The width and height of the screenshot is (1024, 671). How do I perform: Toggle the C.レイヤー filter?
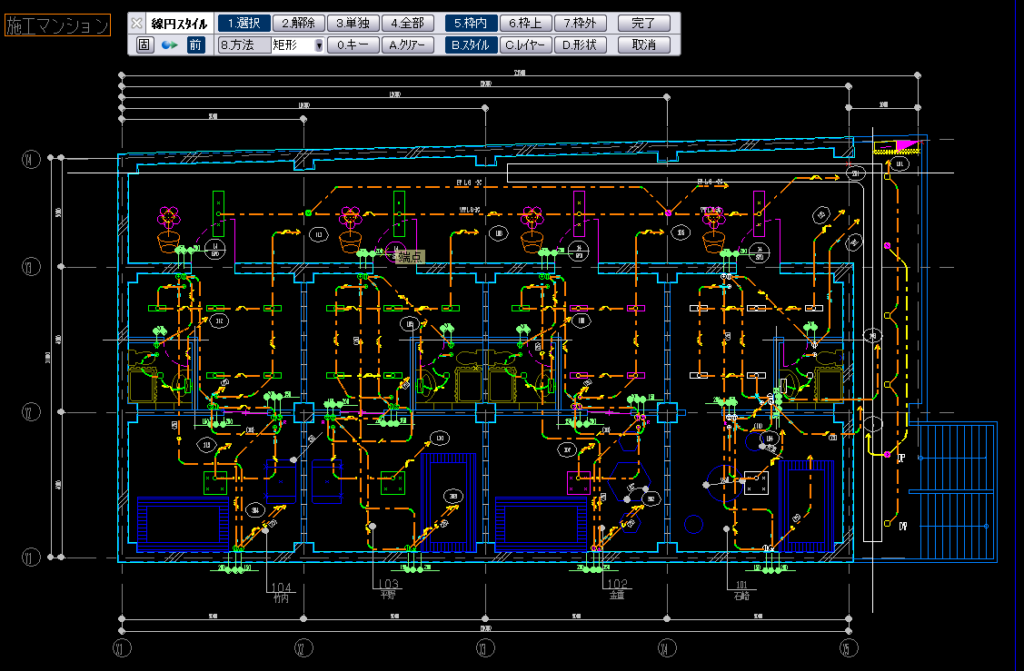(x=526, y=45)
